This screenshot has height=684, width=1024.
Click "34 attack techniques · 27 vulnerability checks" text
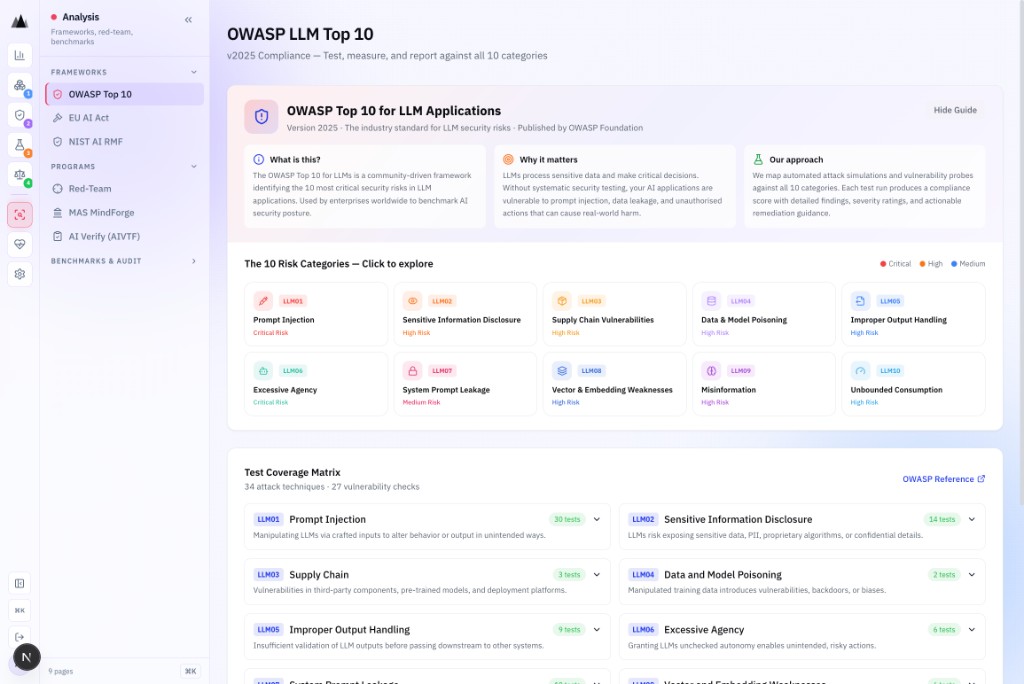tap(332, 487)
